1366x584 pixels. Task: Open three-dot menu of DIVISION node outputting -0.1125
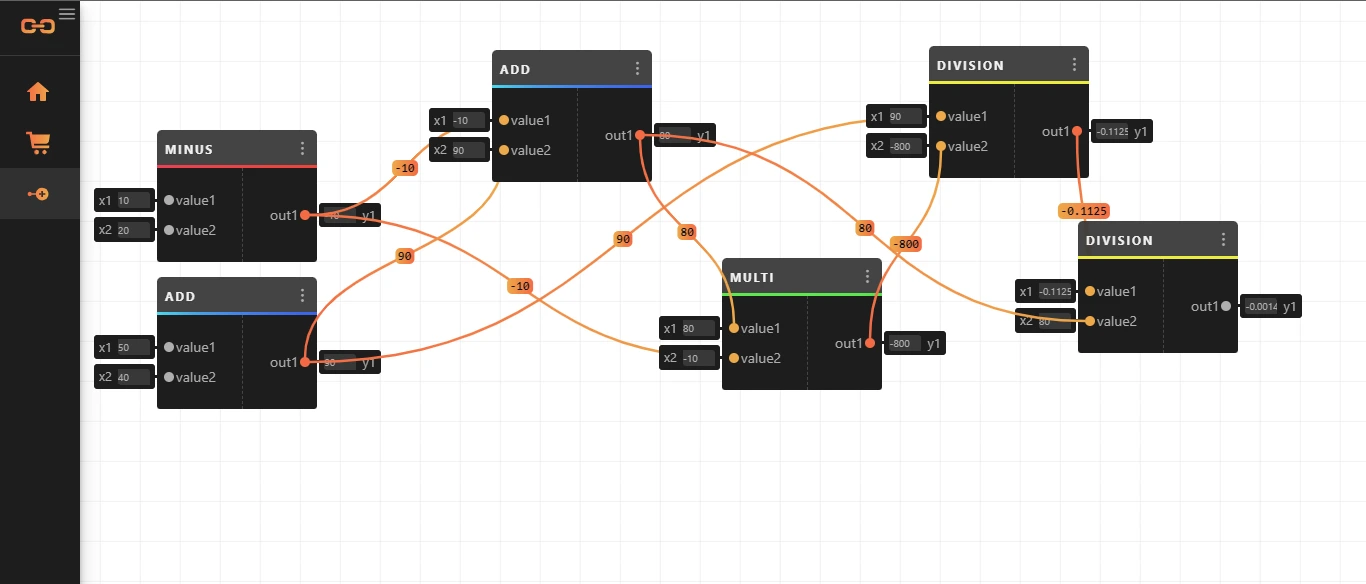[1074, 64]
